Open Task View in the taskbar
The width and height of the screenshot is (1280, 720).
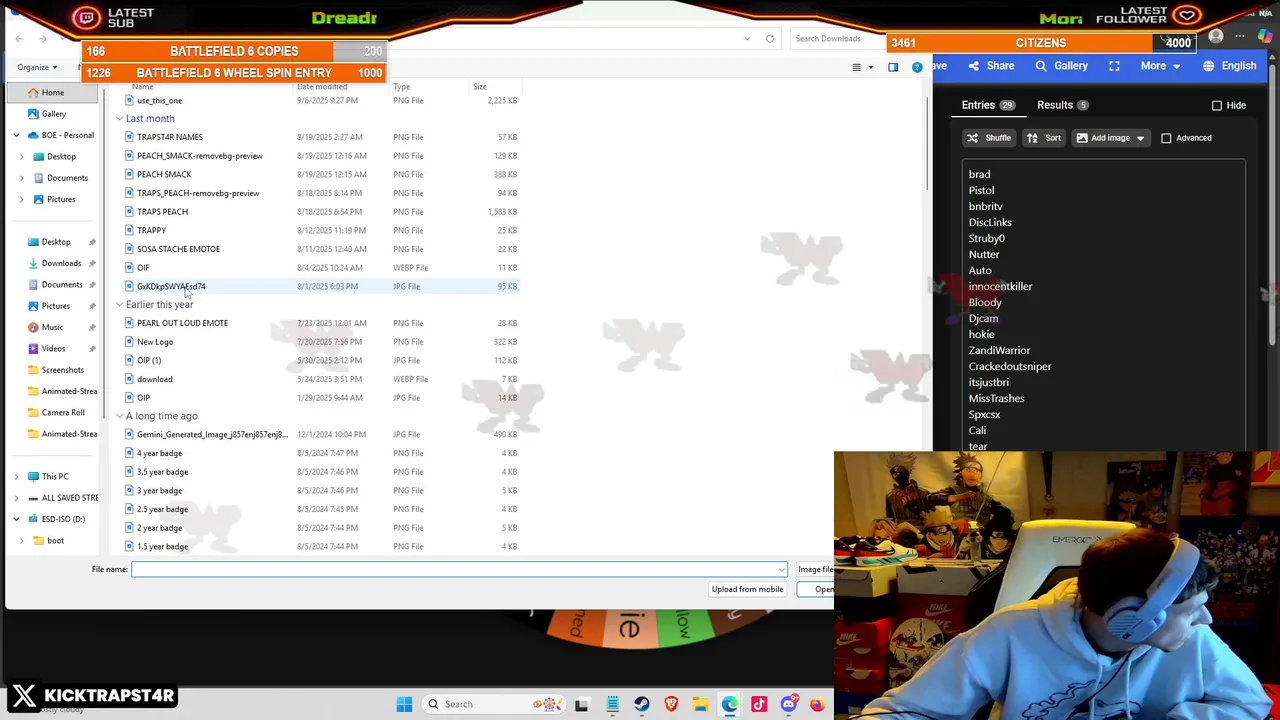[582, 704]
